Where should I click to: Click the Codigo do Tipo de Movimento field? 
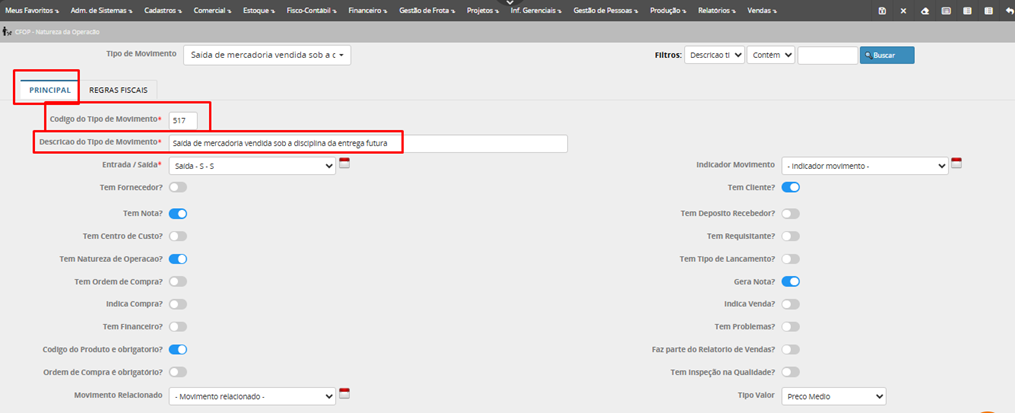tap(183, 120)
